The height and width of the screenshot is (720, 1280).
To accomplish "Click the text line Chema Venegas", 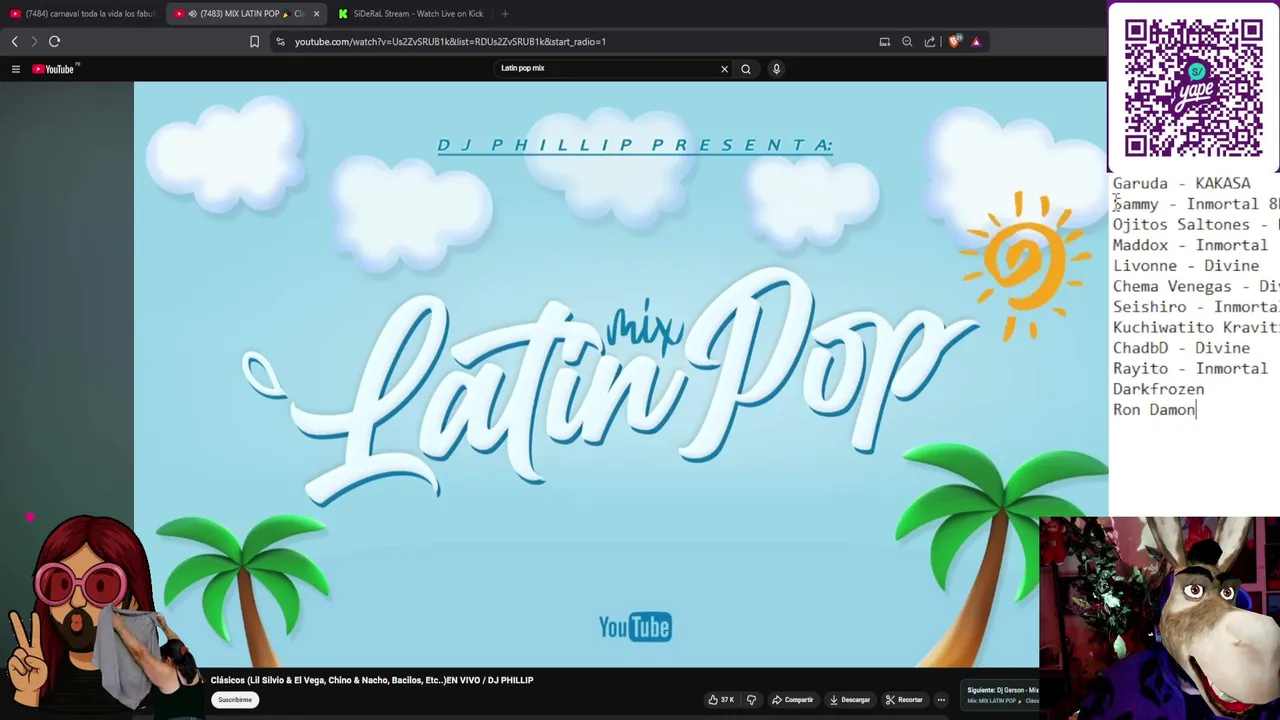I will 1196,286.
